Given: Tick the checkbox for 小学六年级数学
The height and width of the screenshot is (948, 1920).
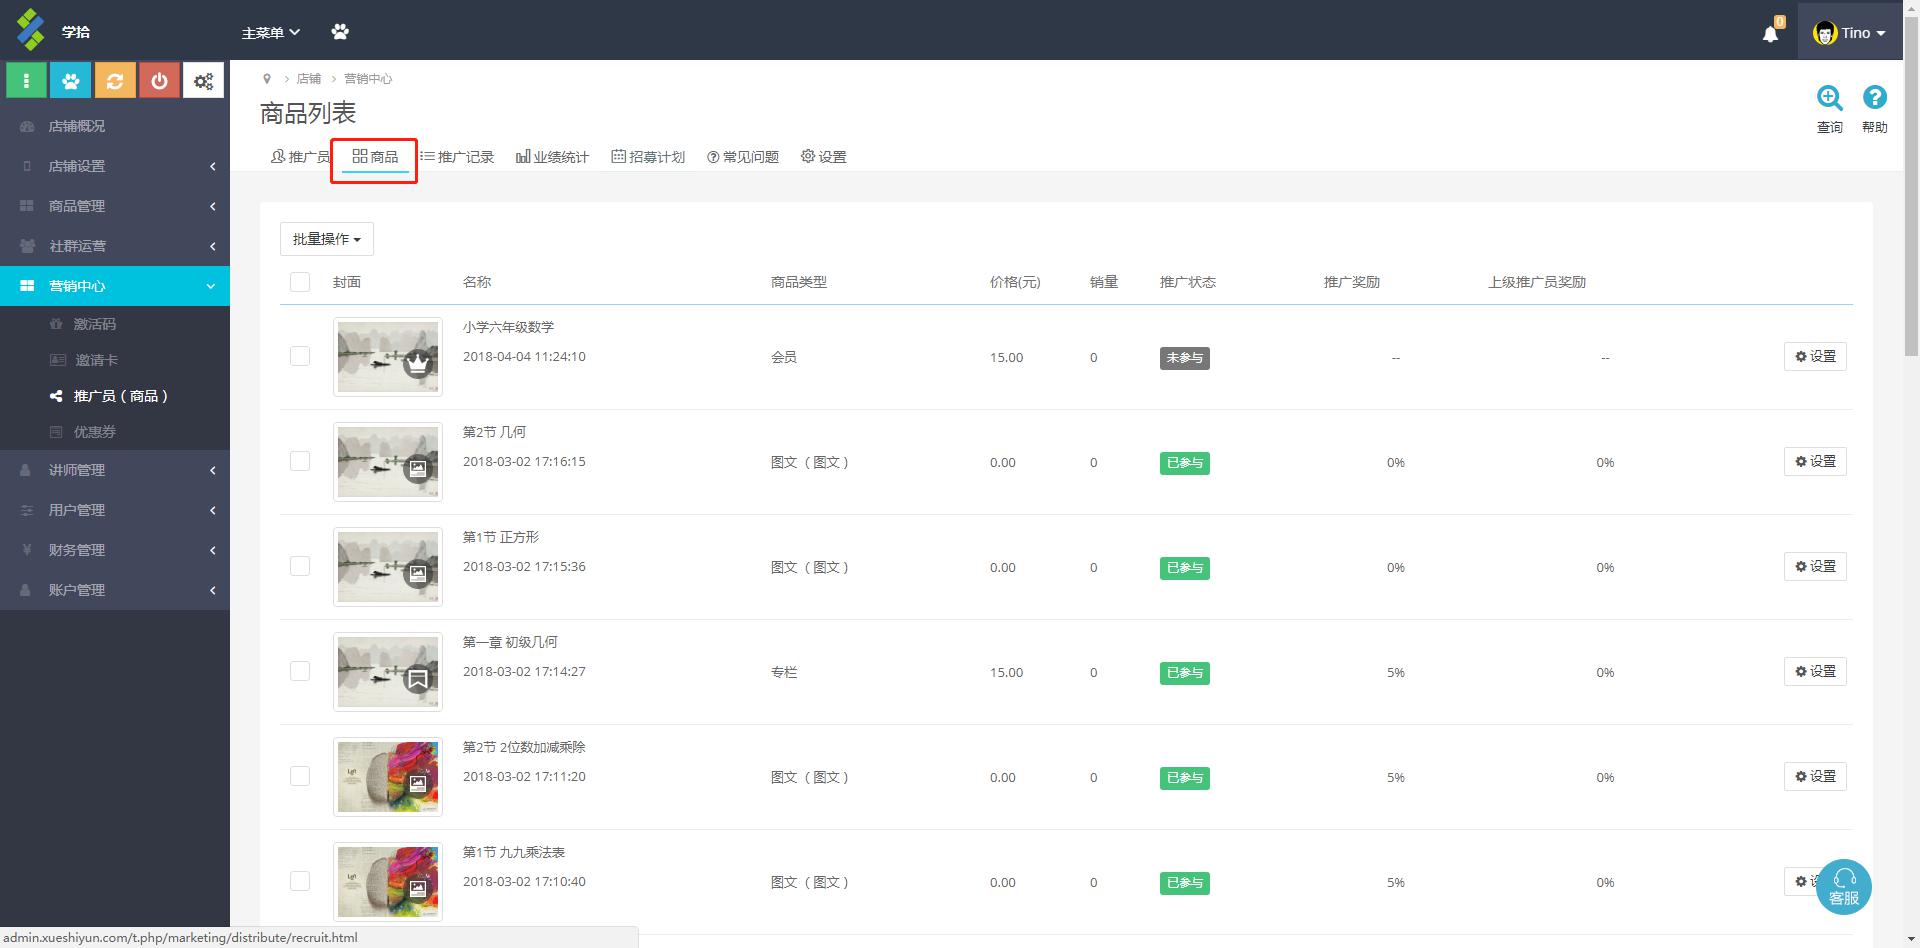Looking at the screenshot, I should pos(300,357).
